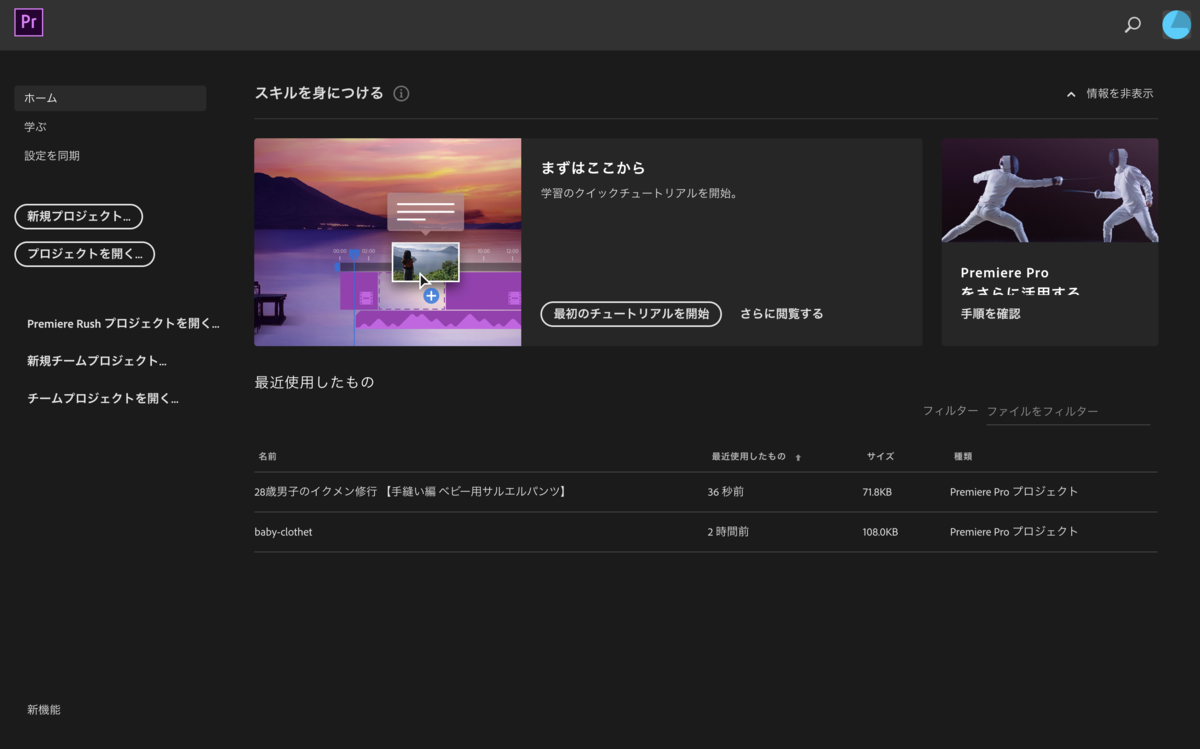Open recent project 28歳男子のイクメン修行
This screenshot has width=1200, height=749.
(x=411, y=492)
